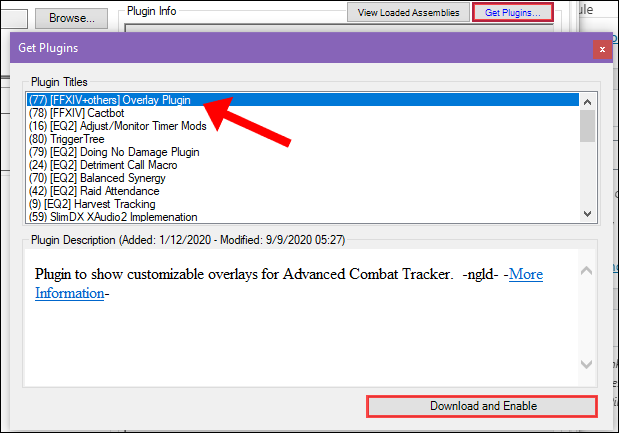The height and width of the screenshot is (433, 619).
Task: Select (77) [FFXIV+others] Overlay Plugin
Action: click(x=303, y=100)
